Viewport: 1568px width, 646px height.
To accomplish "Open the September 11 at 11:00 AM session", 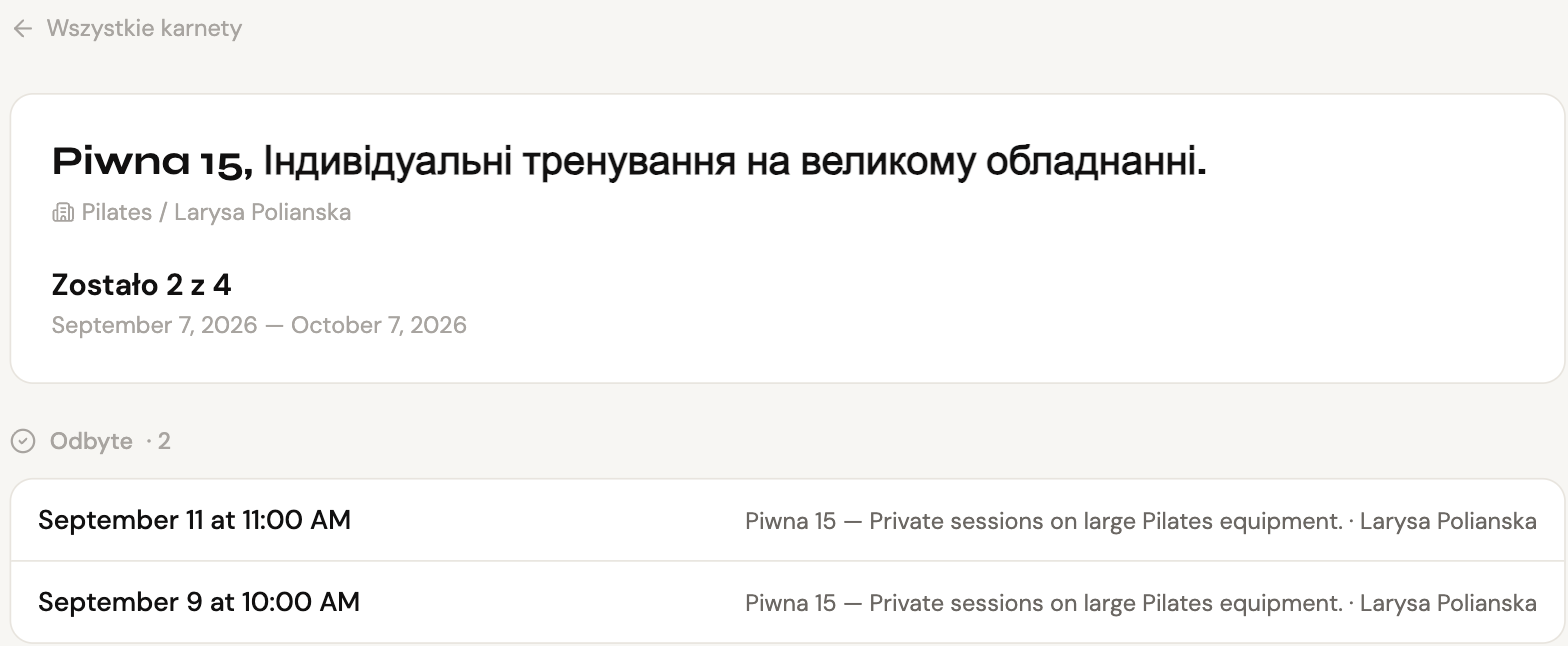I will (x=787, y=521).
